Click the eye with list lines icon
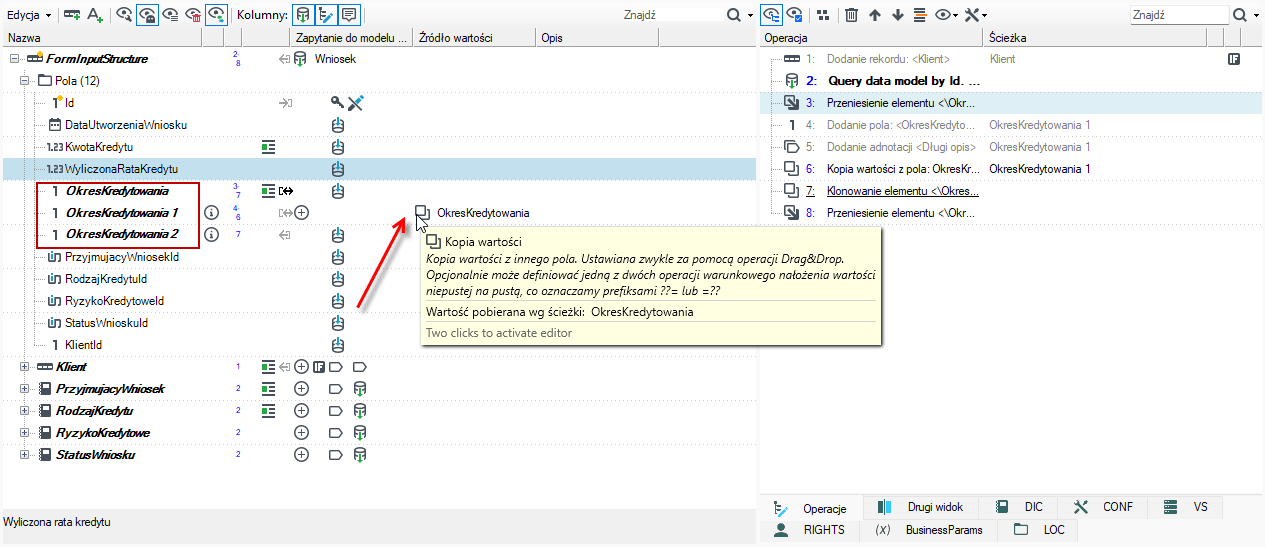The width and height of the screenshot is (1265, 547). coord(170,15)
